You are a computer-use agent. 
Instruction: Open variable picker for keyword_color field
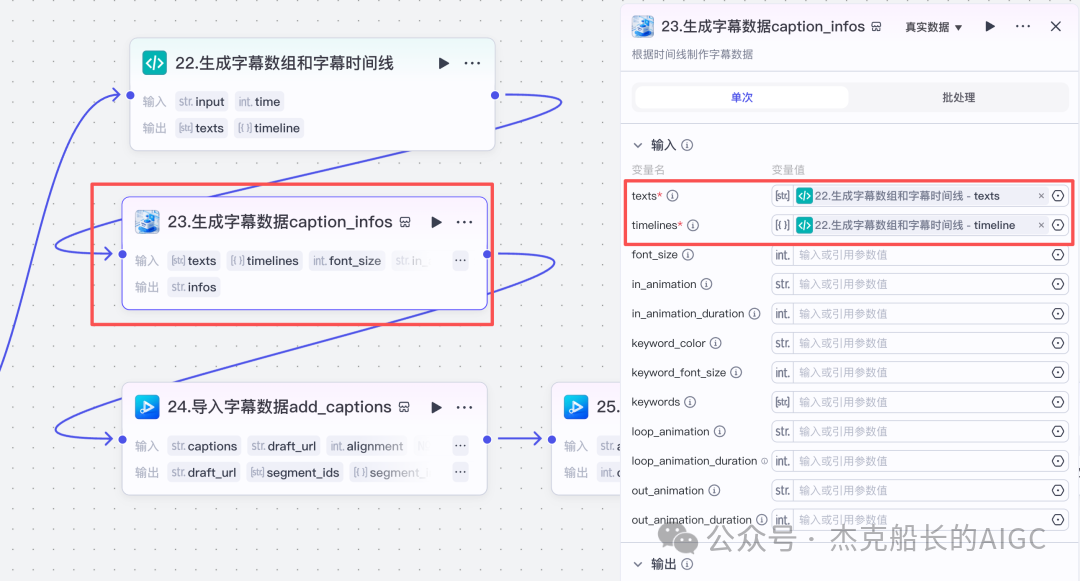[x=1058, y=343]
